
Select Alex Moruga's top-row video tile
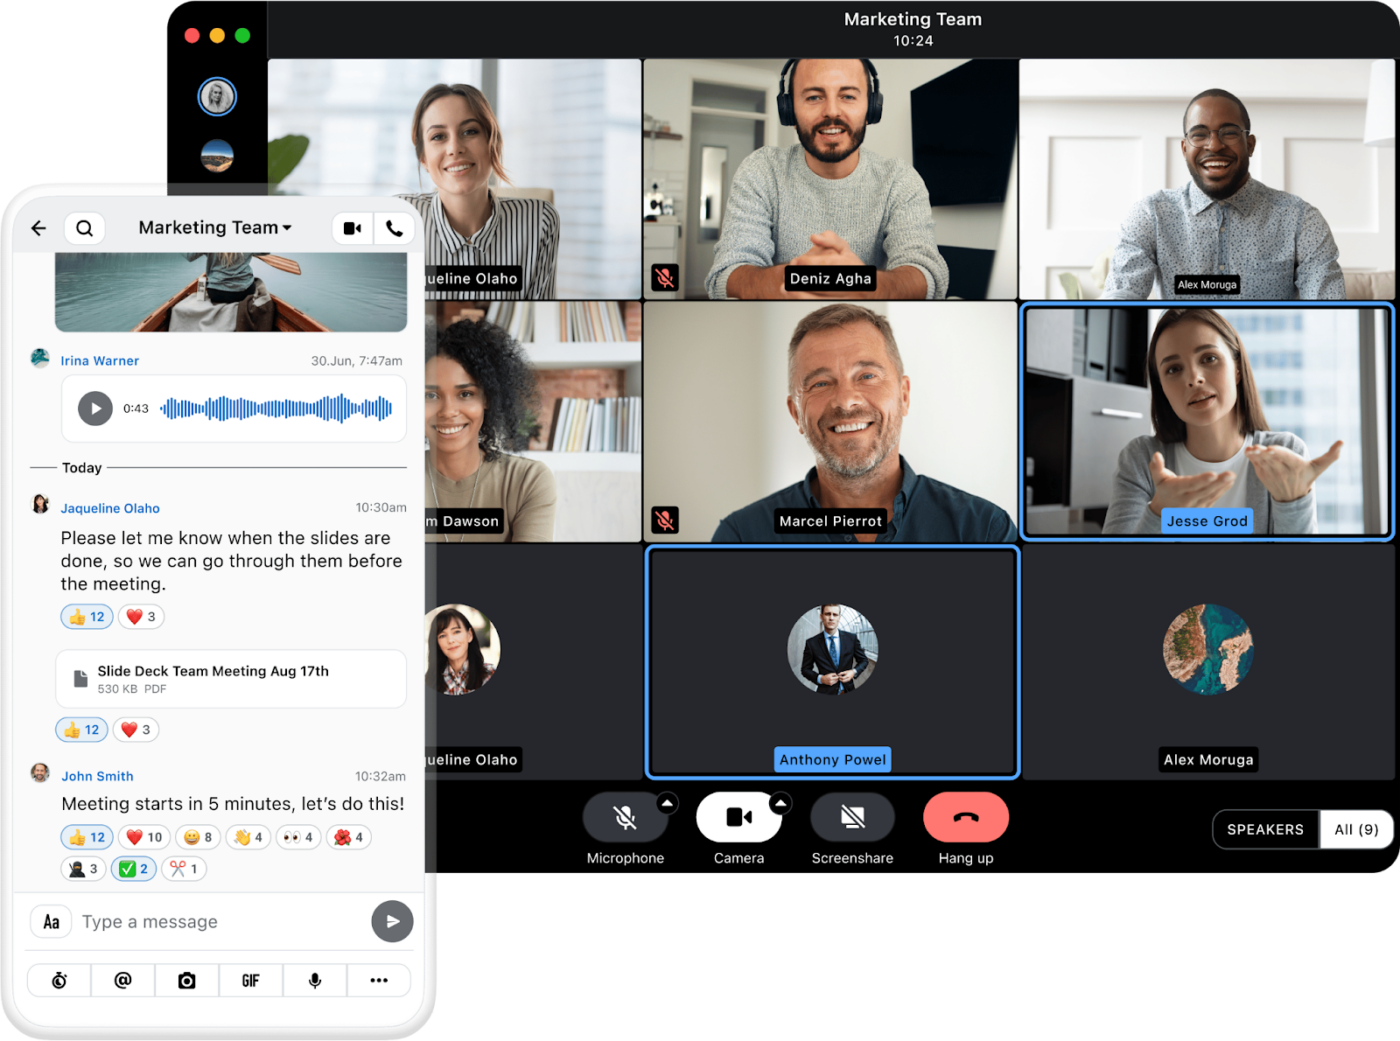pyautogui.click(x=1207, y=179)
